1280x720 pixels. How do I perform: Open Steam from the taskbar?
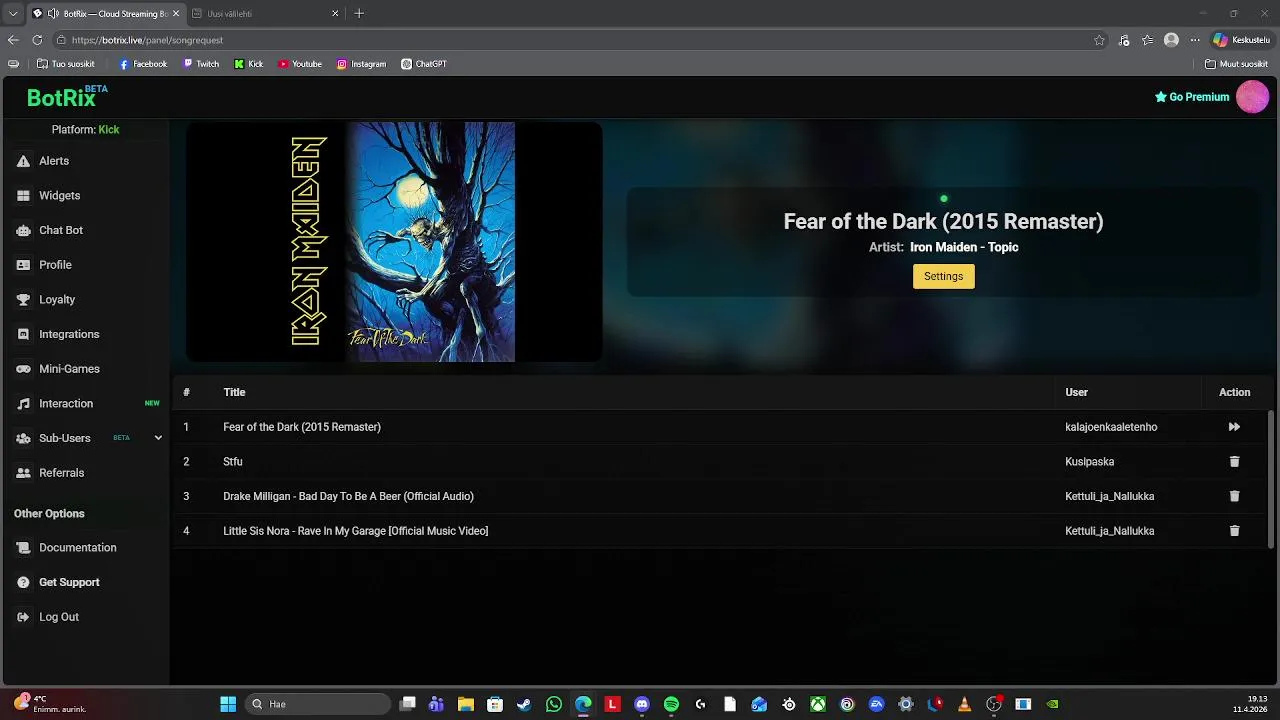[x=524, y=704]
